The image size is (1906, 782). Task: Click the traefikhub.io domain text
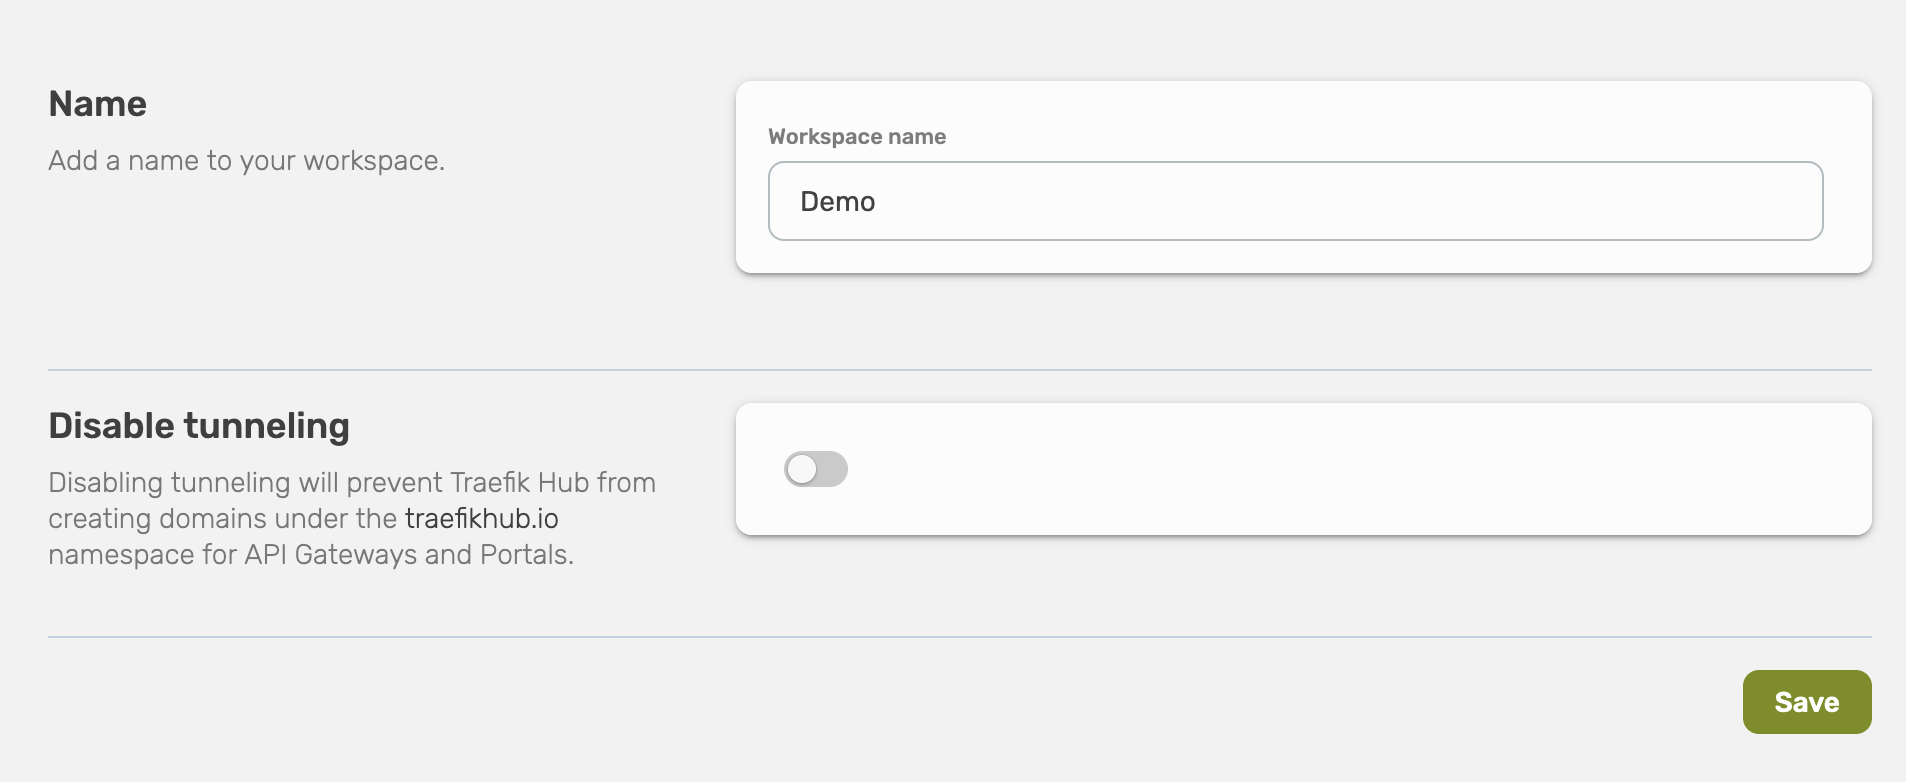point(481,519)
